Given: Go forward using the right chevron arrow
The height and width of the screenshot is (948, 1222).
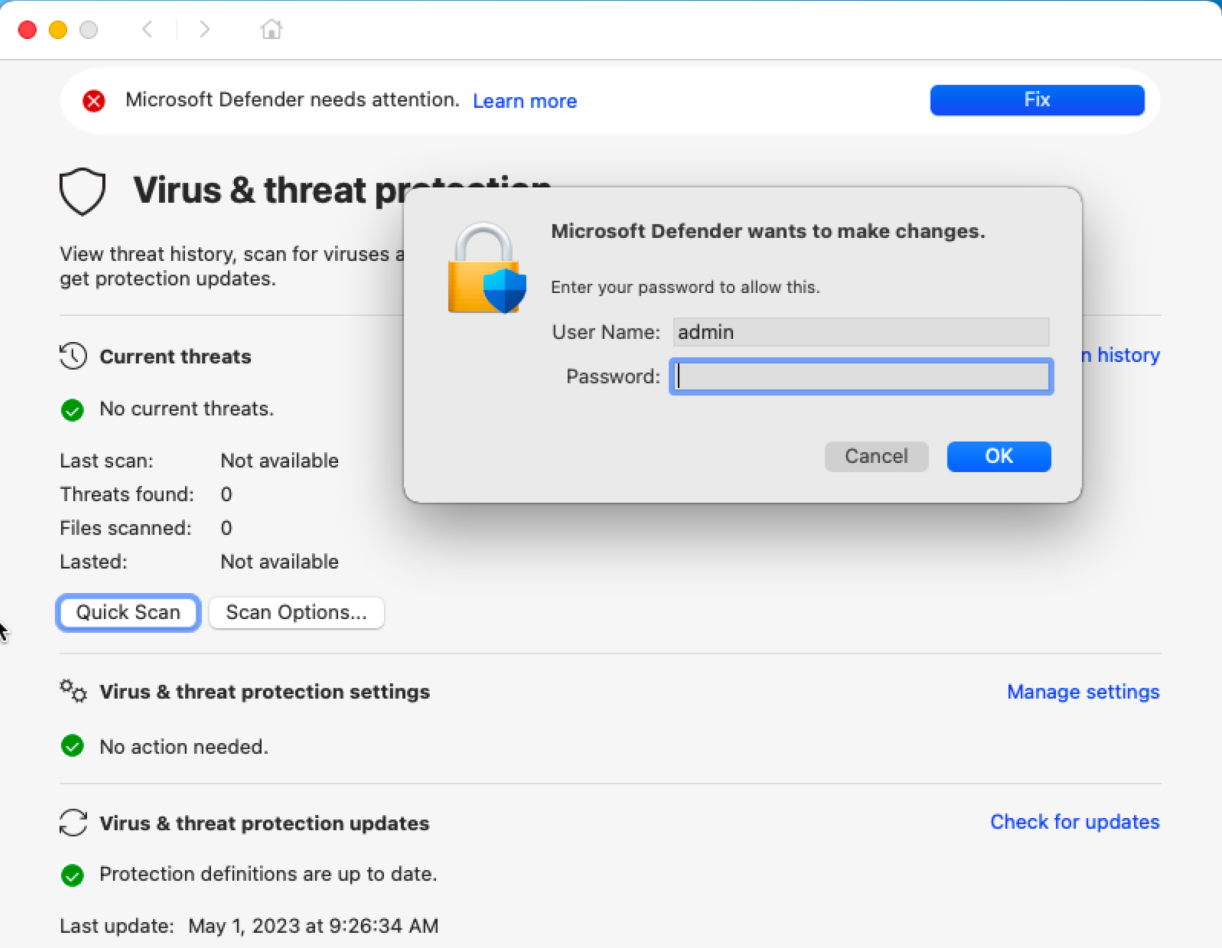Looking at the screenshot, I should [205, 30].
